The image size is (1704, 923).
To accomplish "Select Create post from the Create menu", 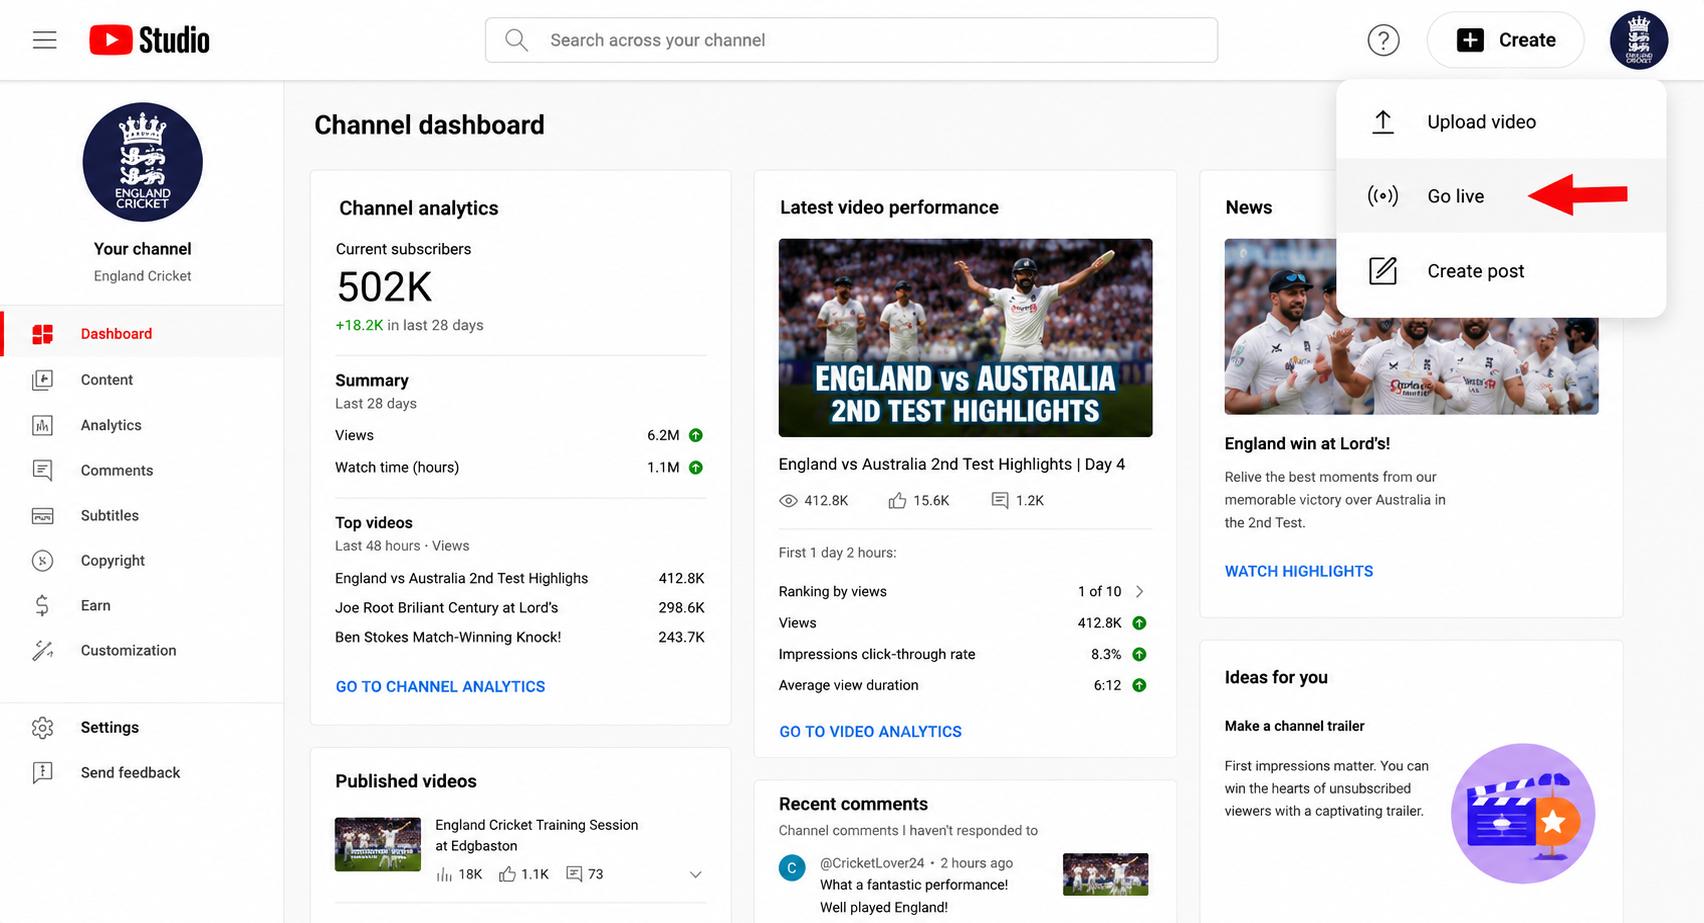I will (x=1501, y=271).
